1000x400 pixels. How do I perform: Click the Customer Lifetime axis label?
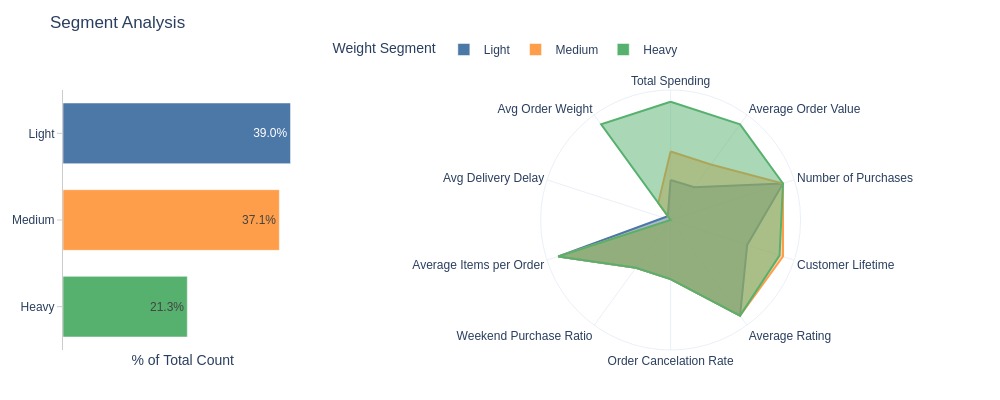point(846,265)
